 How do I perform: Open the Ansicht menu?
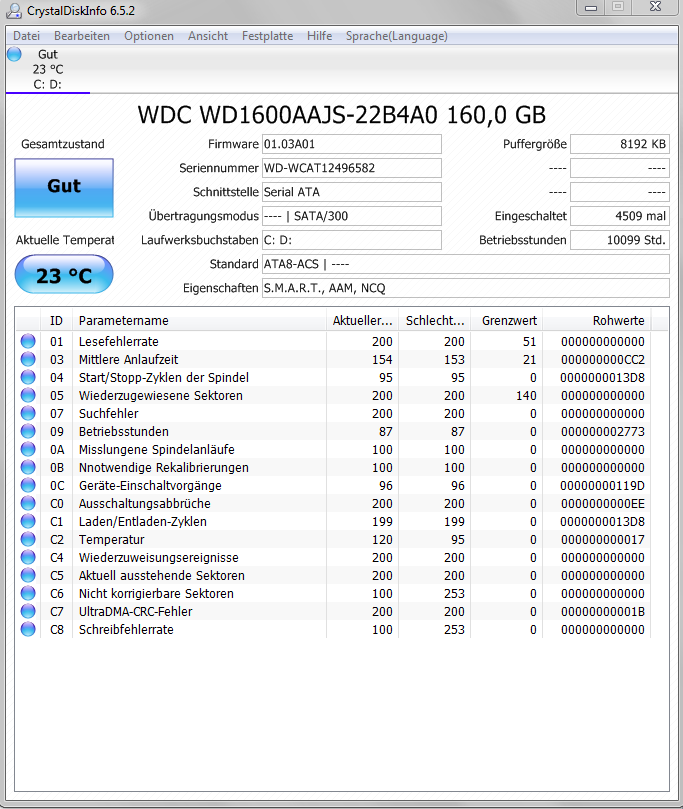click(x=208, y=36)
